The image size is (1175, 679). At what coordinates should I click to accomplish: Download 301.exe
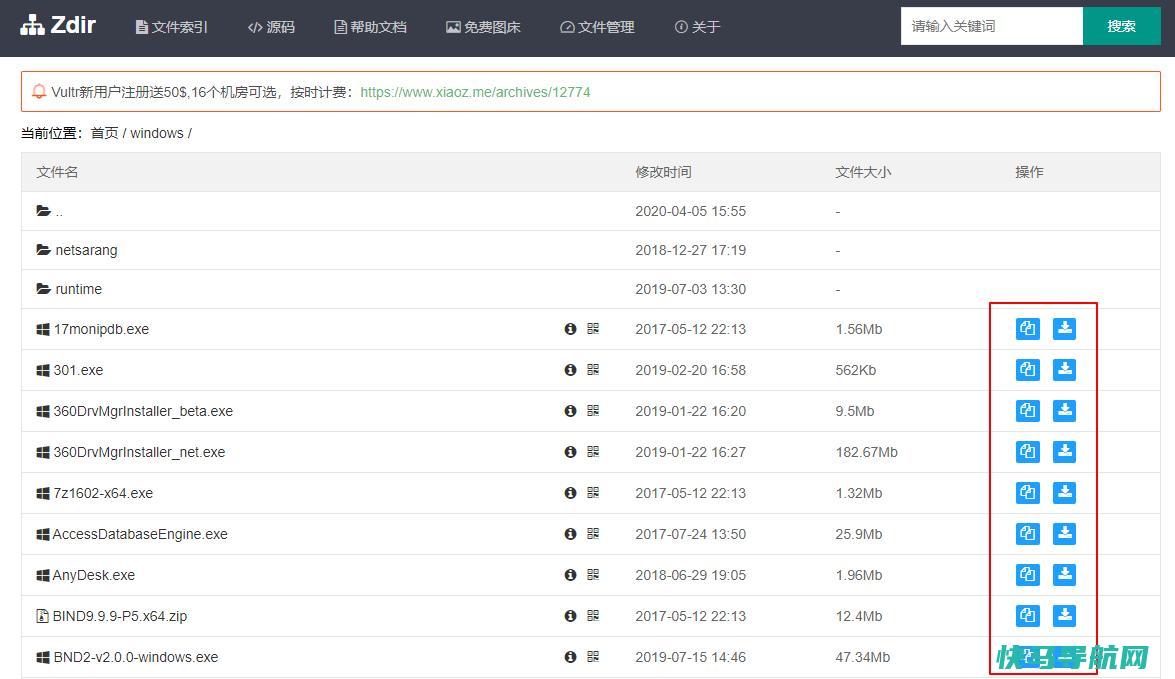[1064, 369]
